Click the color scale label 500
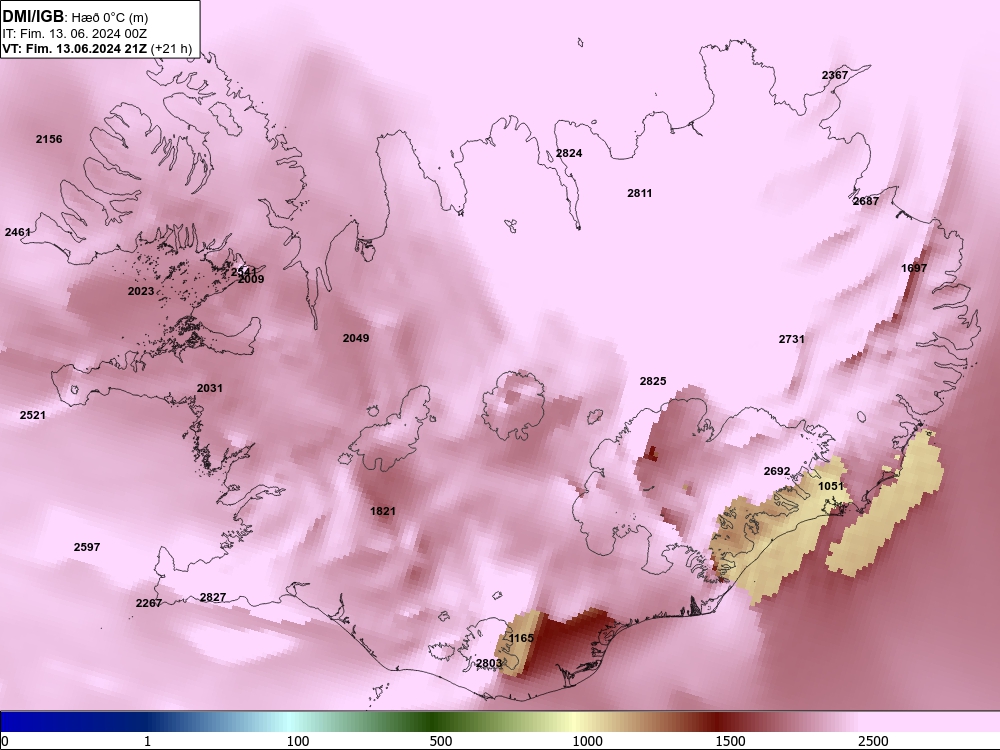Viewport: 1000px width, 750px height. 441,741
